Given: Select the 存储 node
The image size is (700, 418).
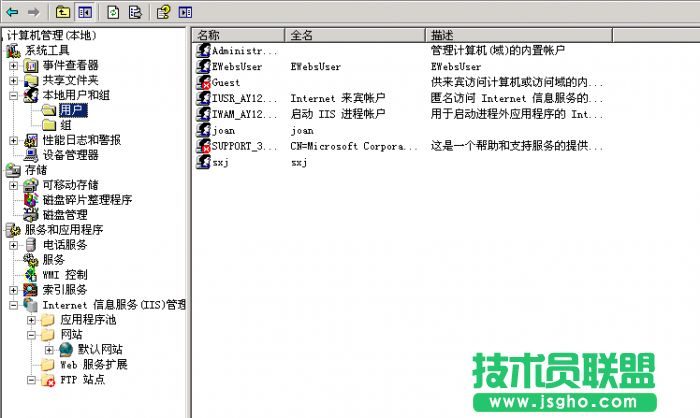Looking at the screenshot, I should pyautogui.click(x=36, y=170).
